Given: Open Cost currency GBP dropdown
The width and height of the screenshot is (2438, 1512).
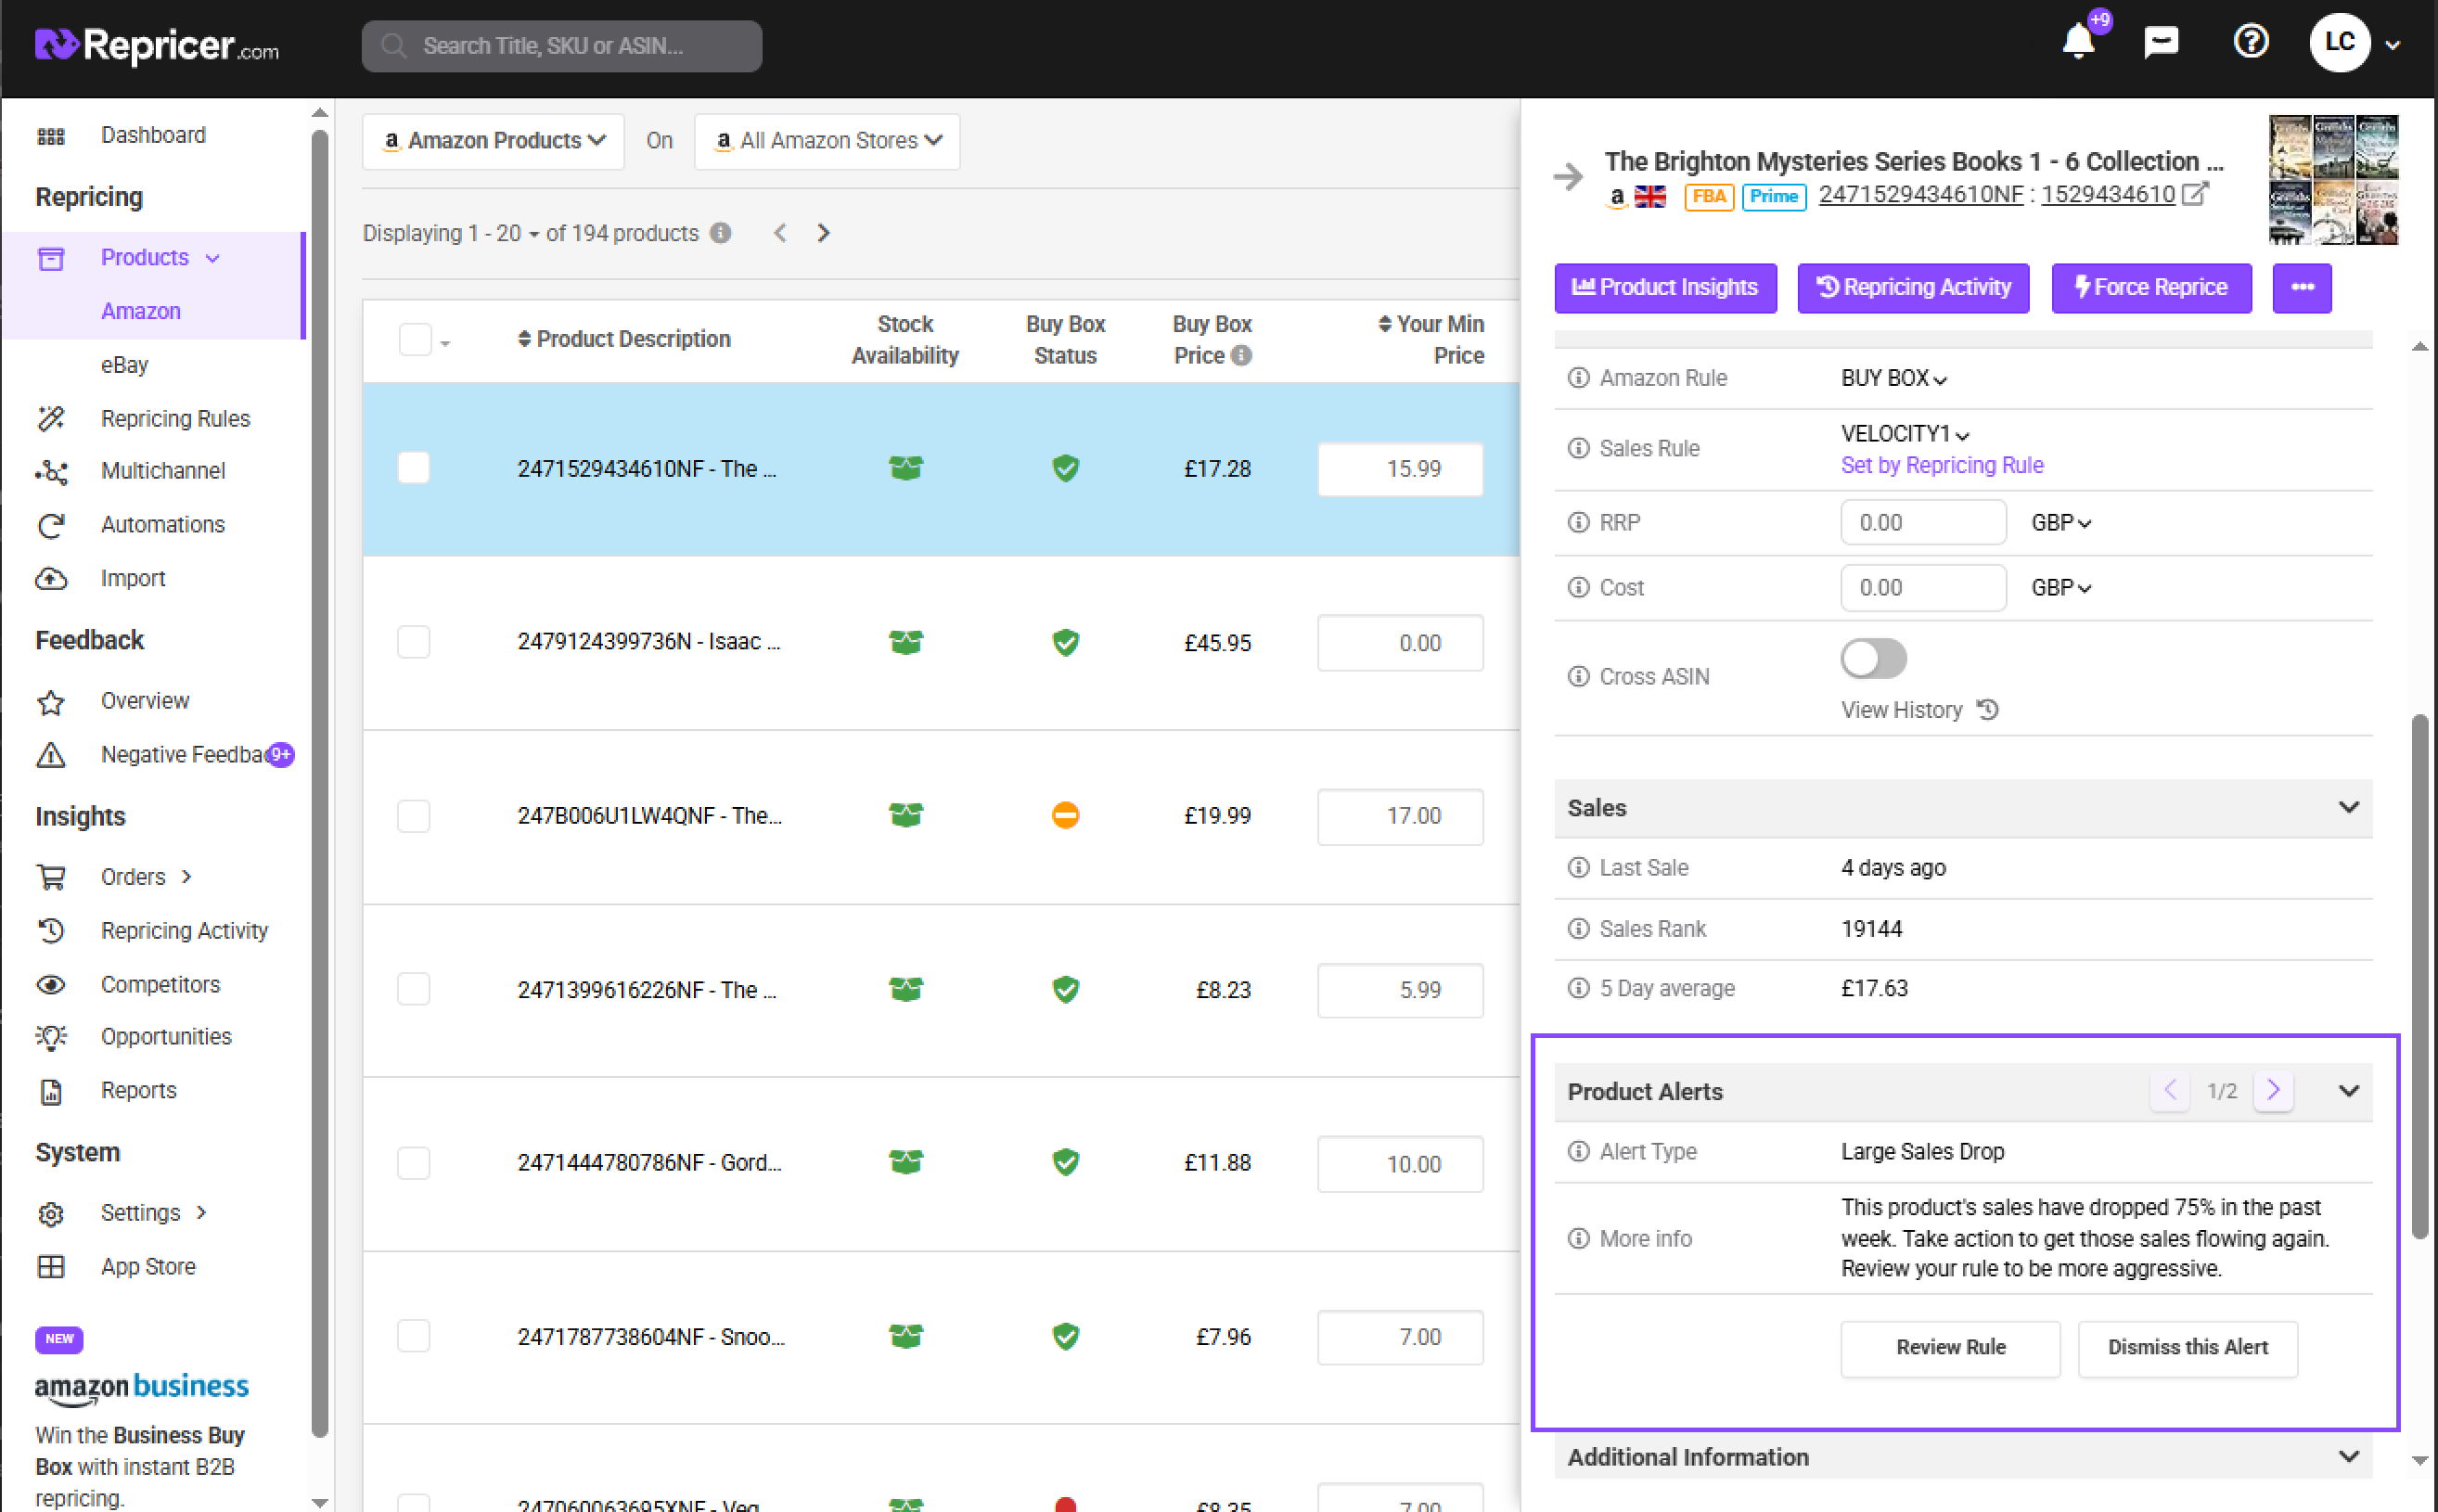Looking at the screenshot, I should point(2061,588).
